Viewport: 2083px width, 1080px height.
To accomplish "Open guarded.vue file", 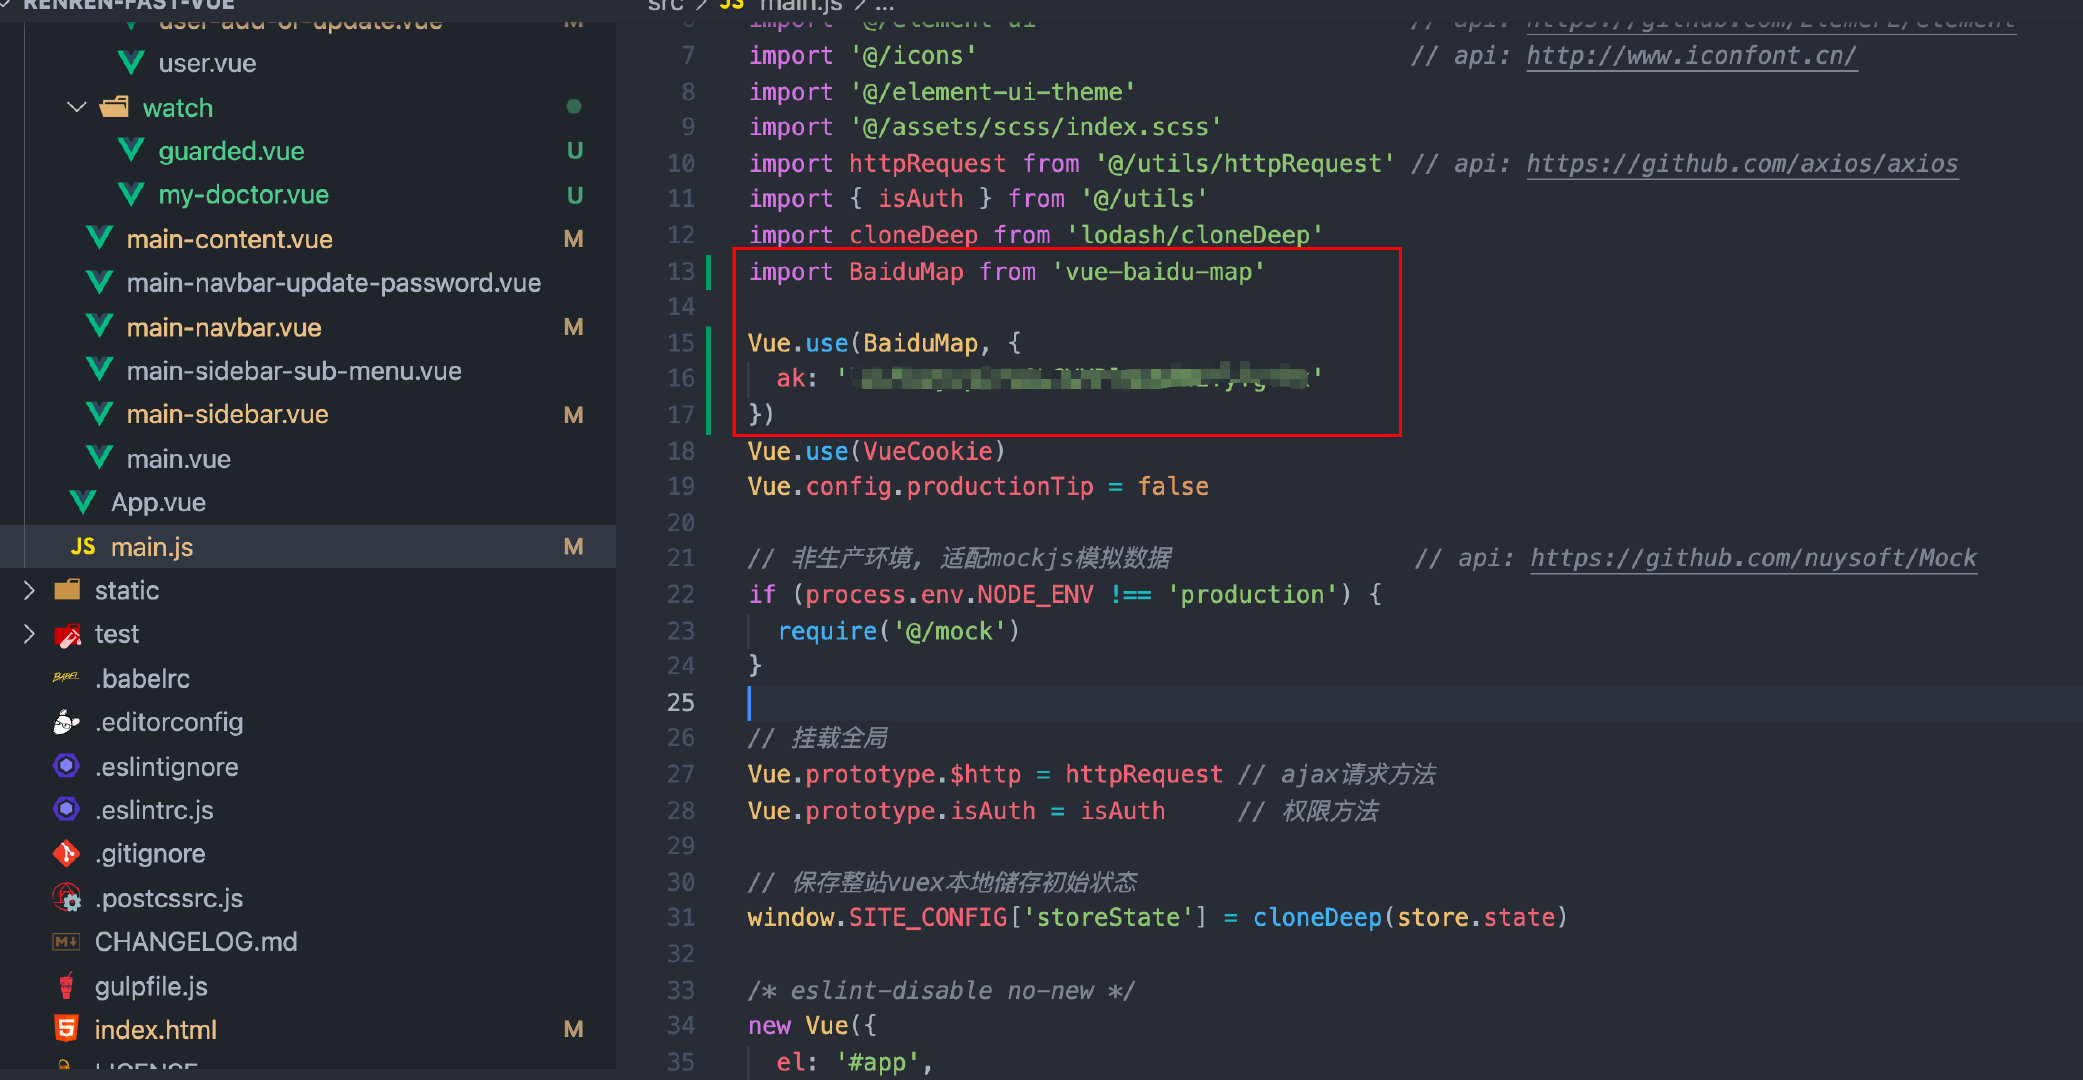I will point(231,151).
